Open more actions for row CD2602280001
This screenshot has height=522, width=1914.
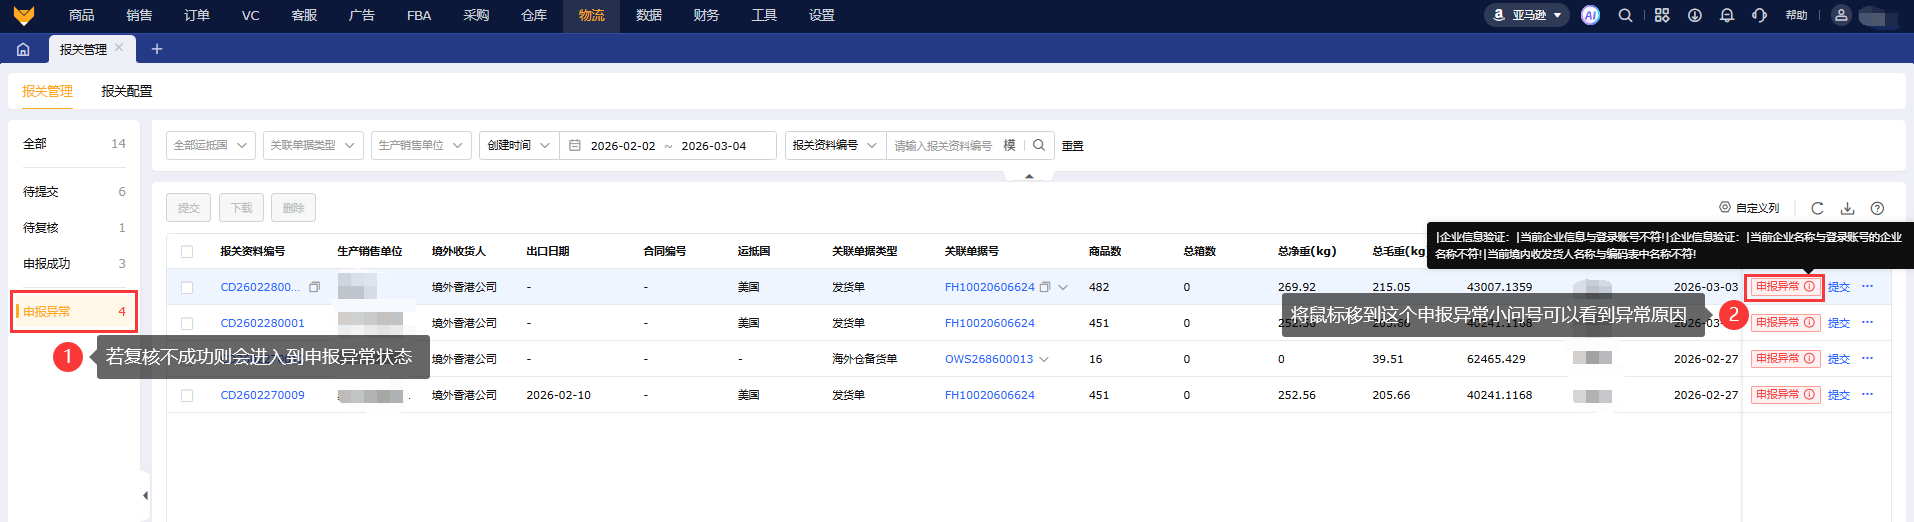pyautogui.click(x=1867, y=322)
